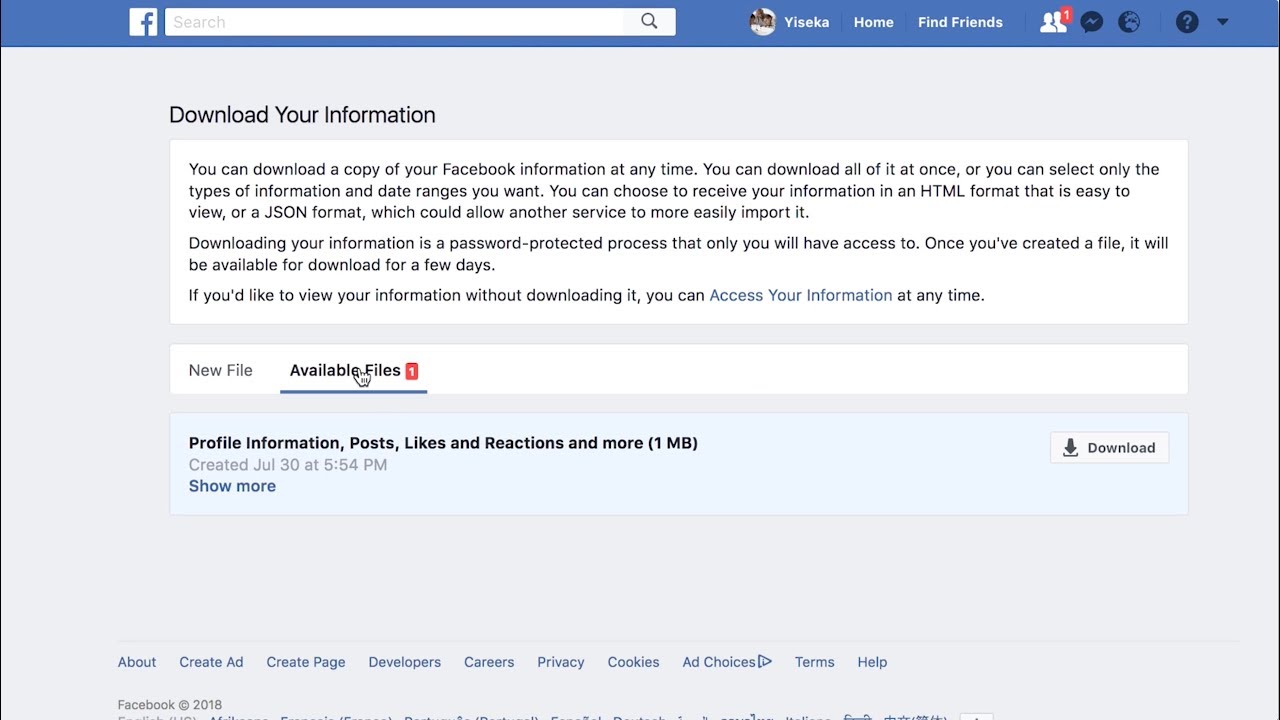
Task: Open the Cookies footer link
Action: point(633,662)
